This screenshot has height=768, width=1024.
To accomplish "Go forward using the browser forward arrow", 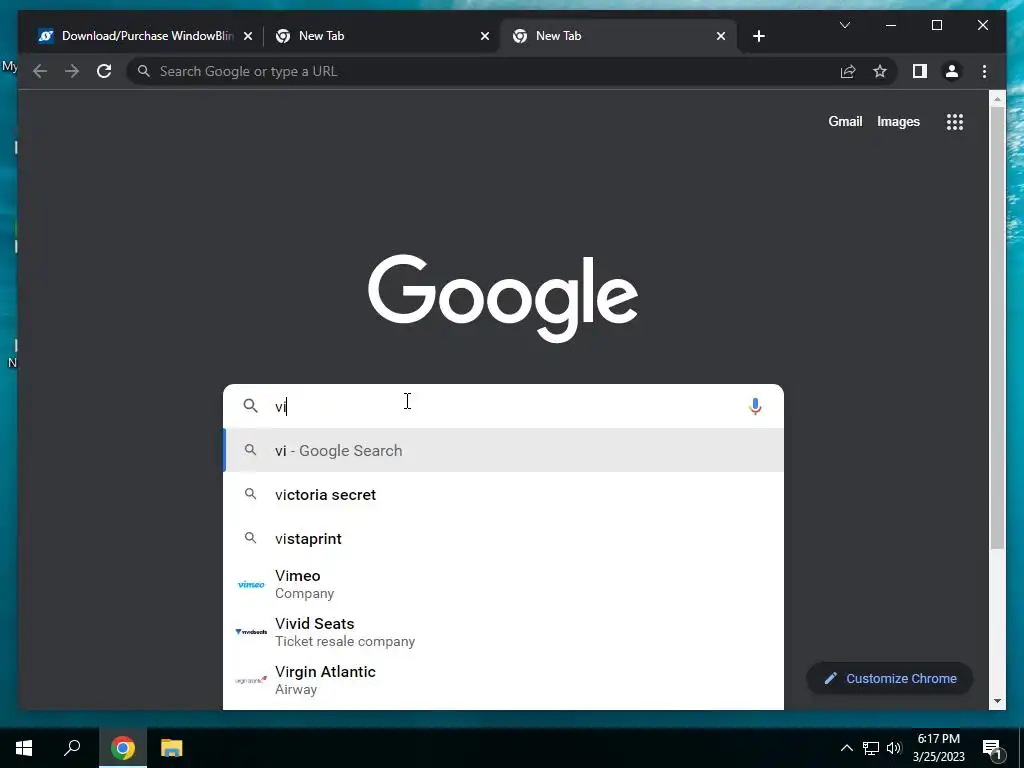I will click(x=72, y=71).
